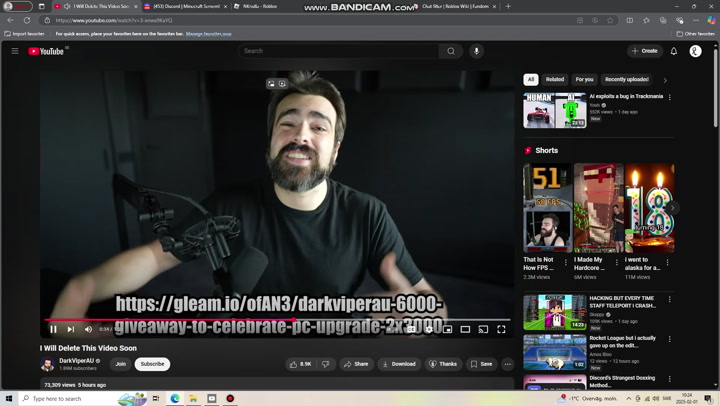Open the Windows Start menu

(x=9, y=398)
